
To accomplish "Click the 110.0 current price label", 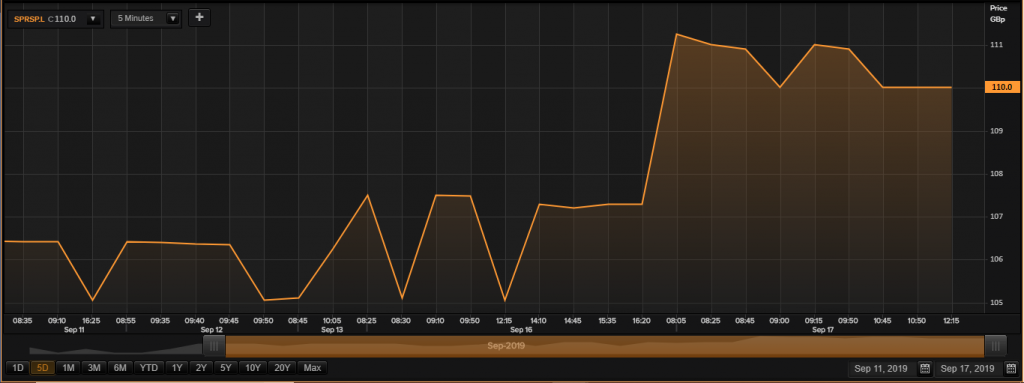I will click(x=1001, y=87).
